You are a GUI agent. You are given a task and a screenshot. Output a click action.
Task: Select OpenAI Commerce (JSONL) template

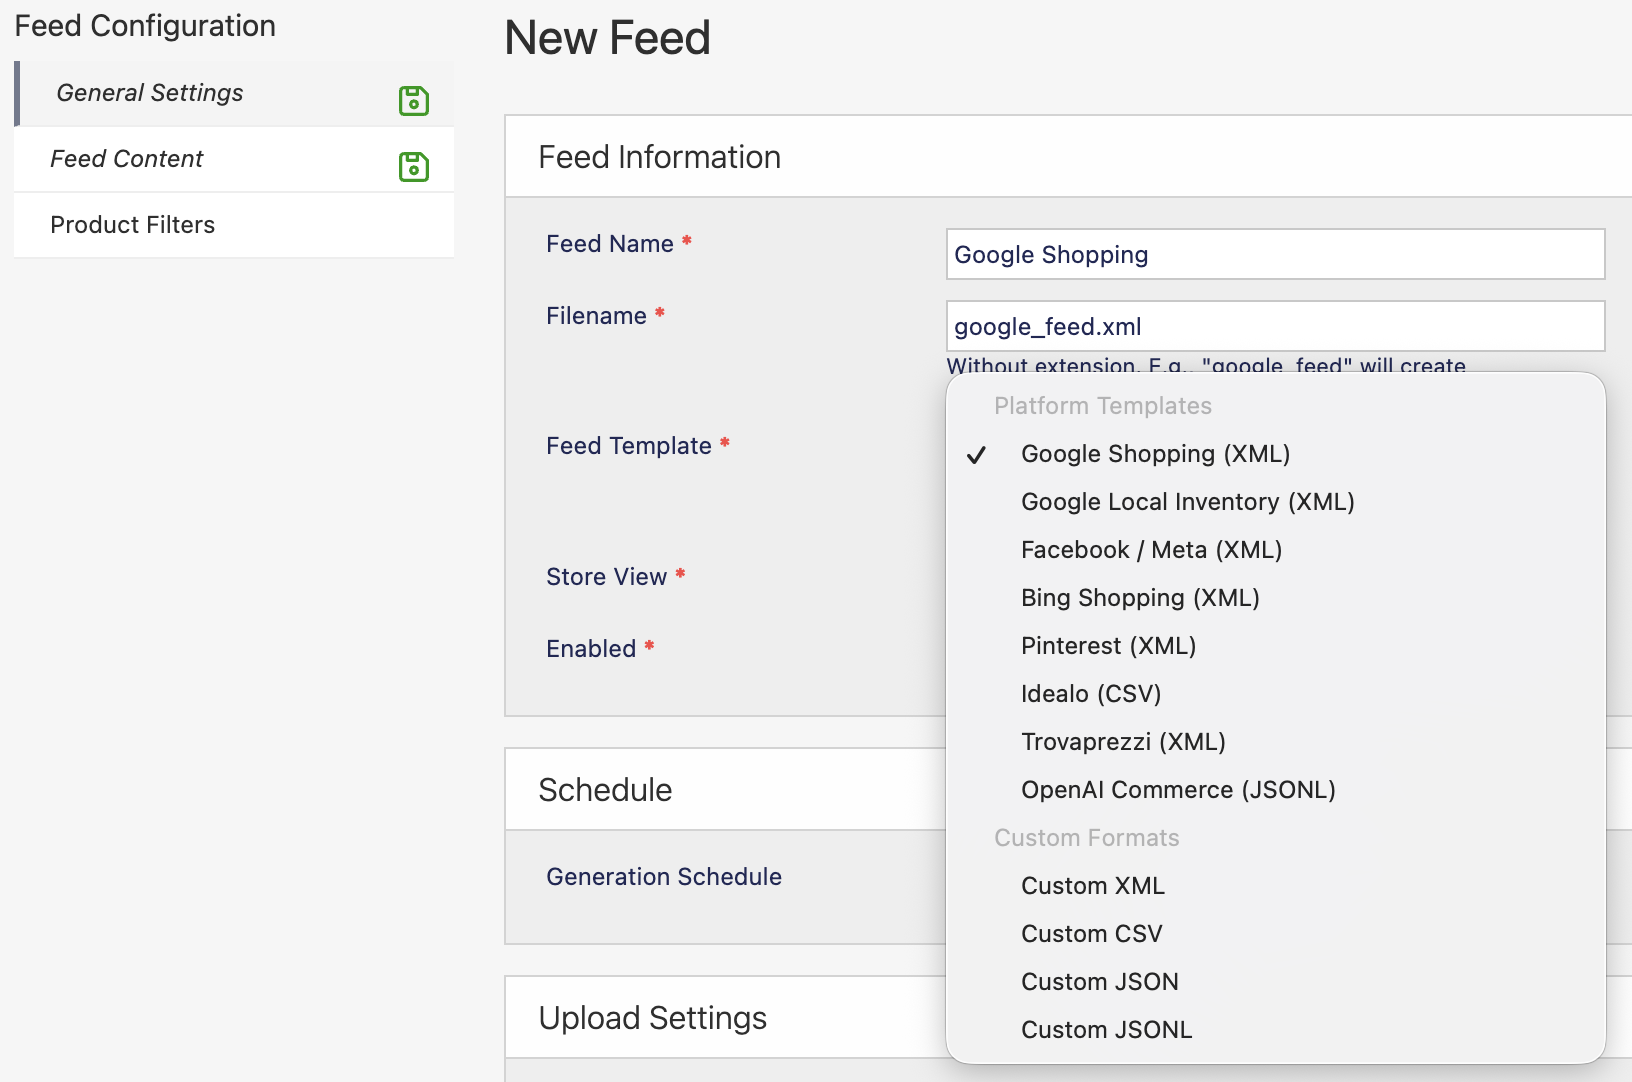(x=1275, y=790)
